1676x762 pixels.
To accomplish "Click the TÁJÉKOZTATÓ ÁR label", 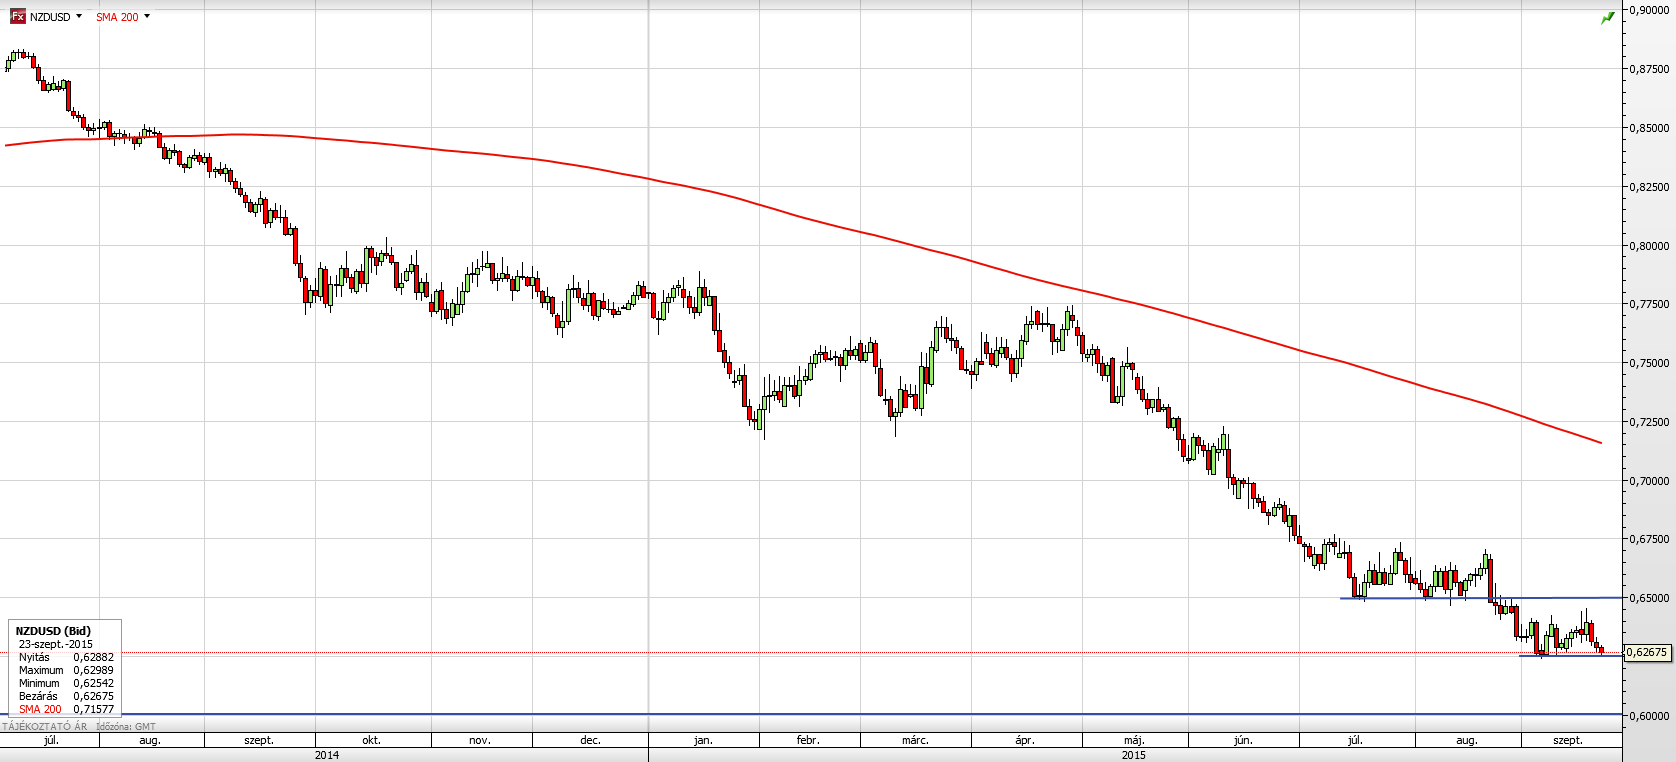I will pyautogui.click(x=44, y=726).
